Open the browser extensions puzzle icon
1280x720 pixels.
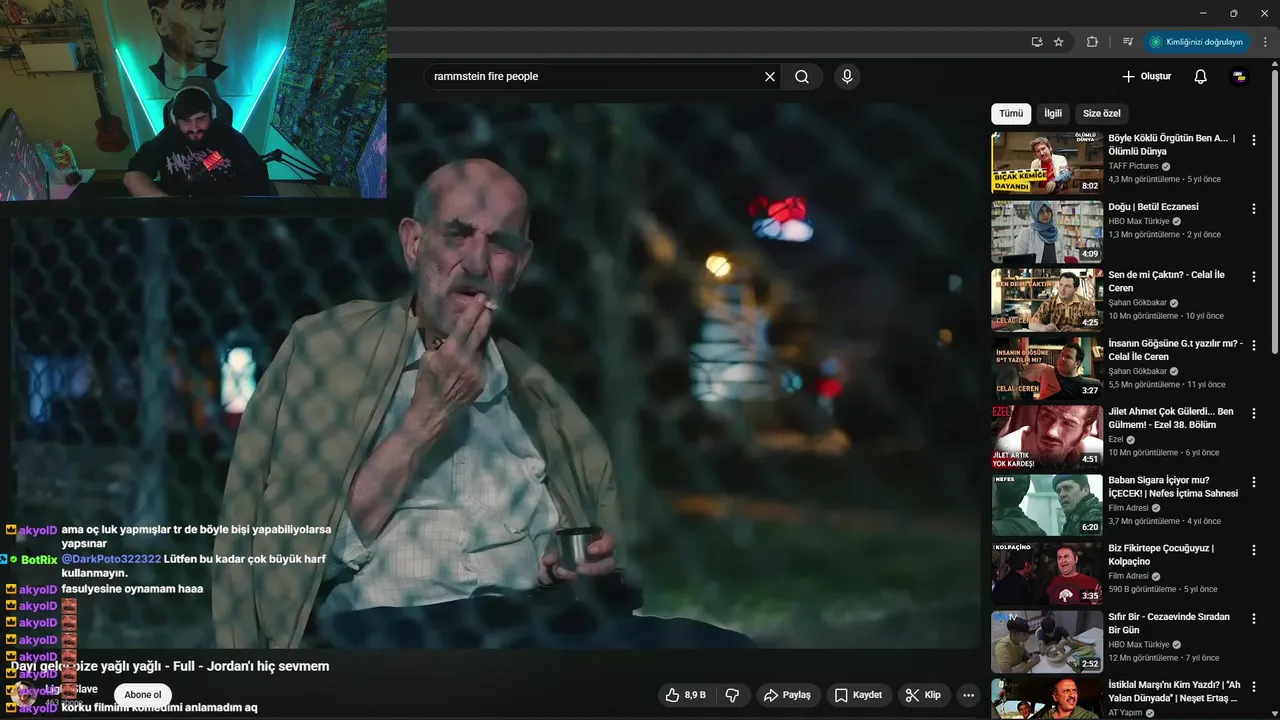coord(1092,42)
